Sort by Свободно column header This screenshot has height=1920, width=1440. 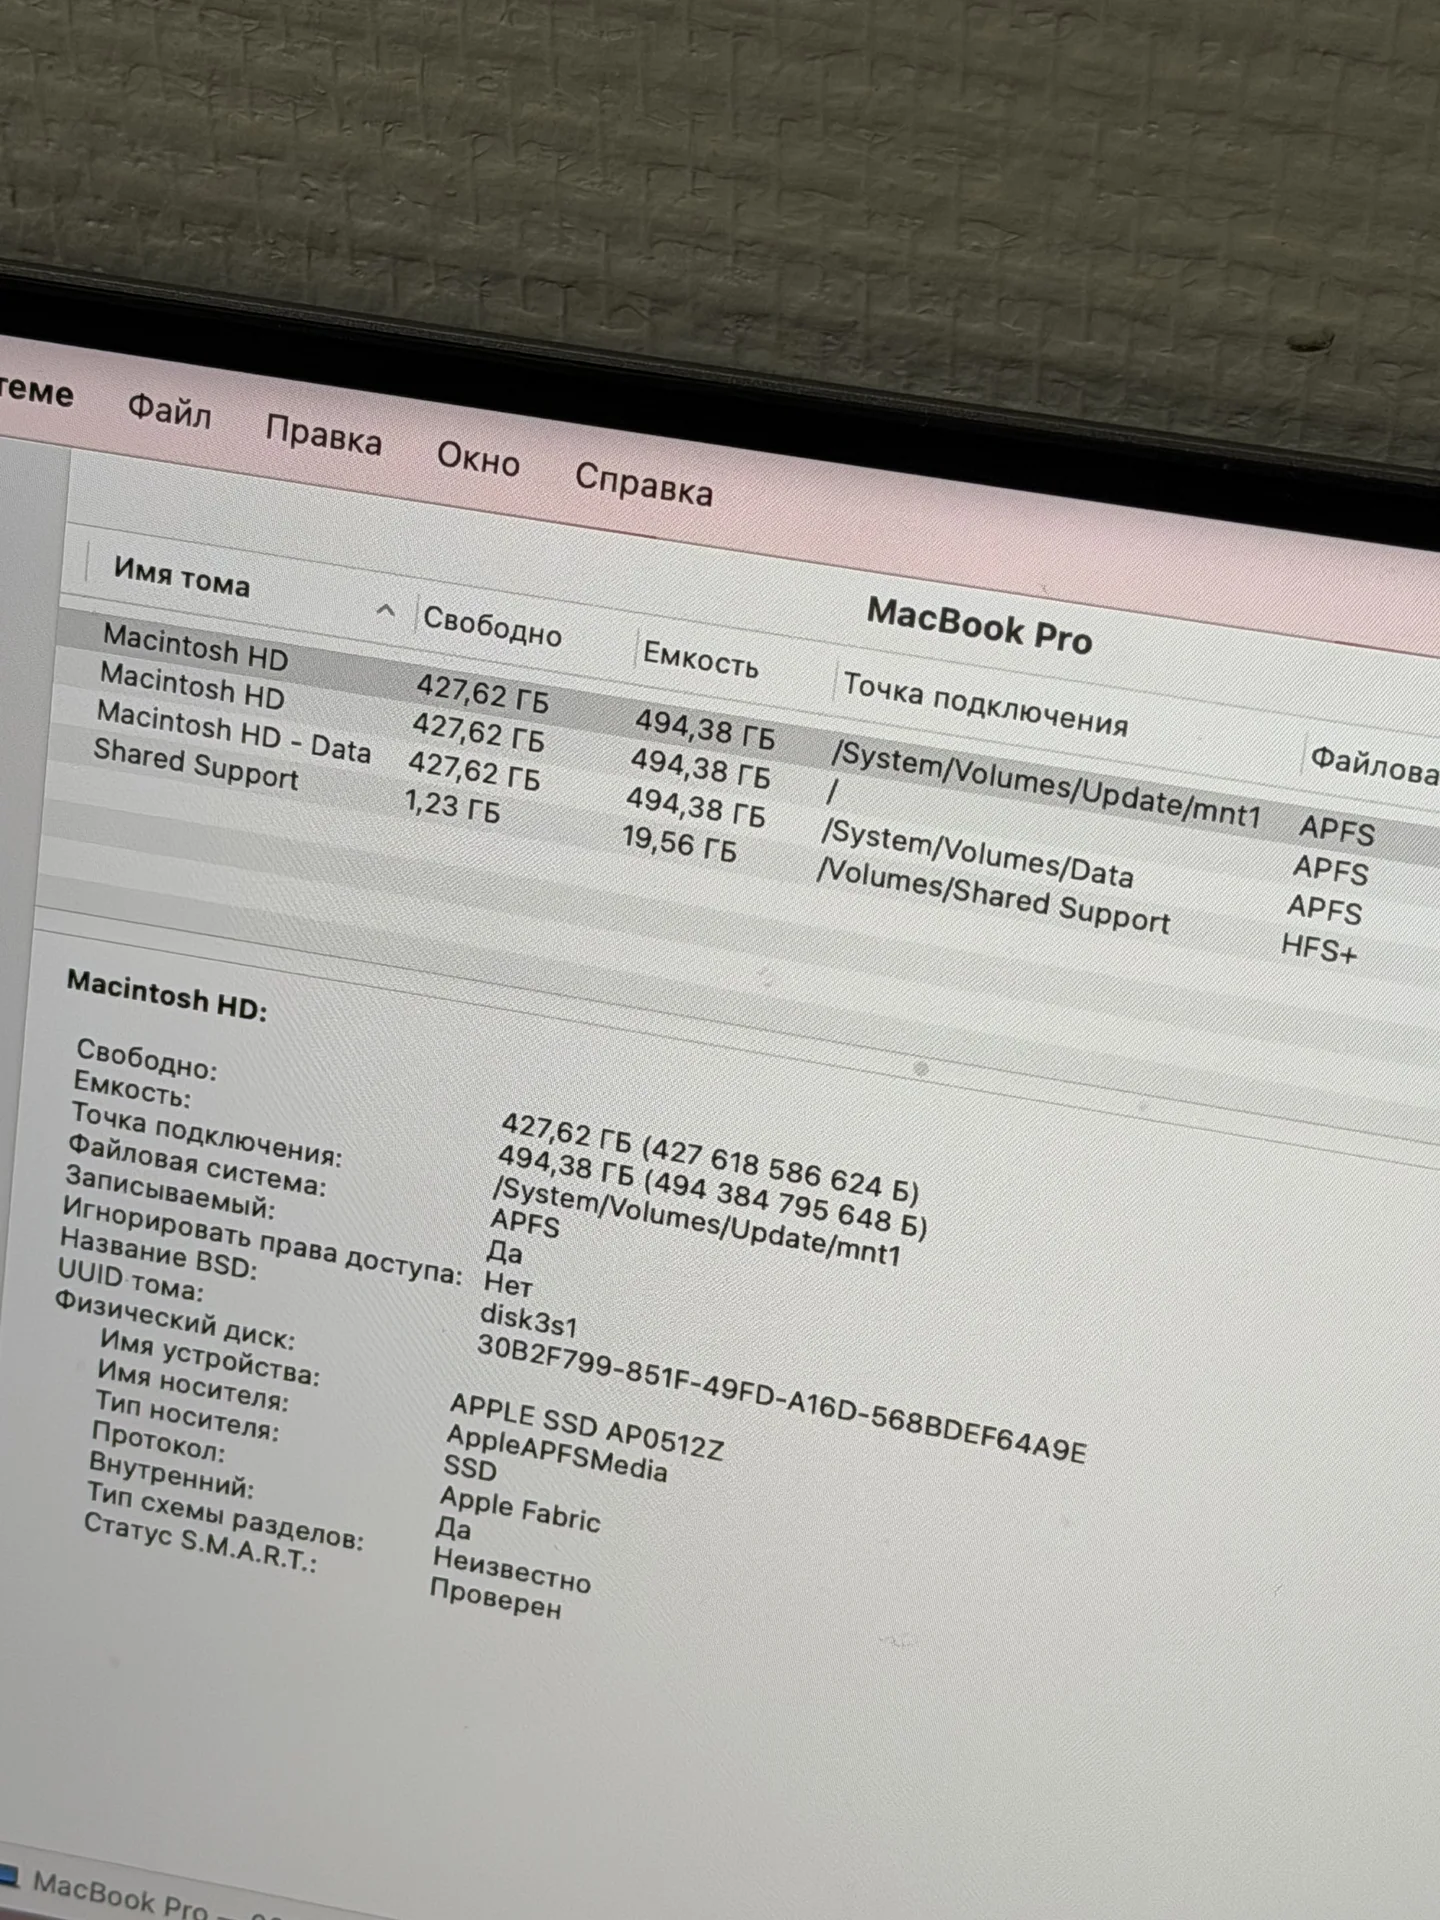pos(492,626)
